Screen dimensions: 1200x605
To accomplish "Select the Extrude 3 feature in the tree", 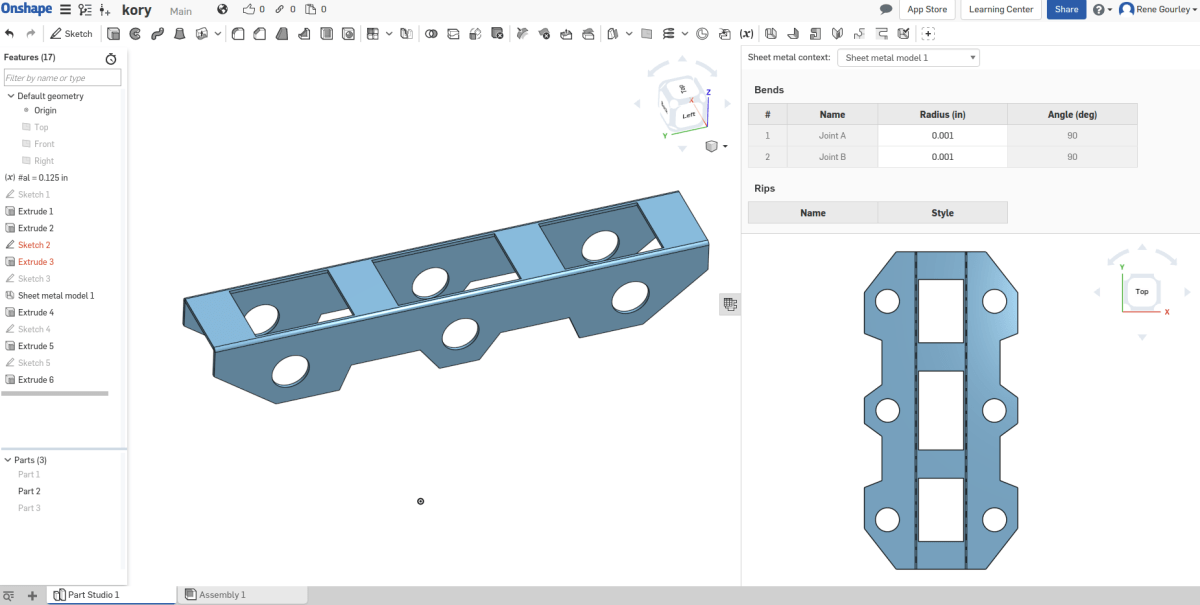I will (38, 261).
